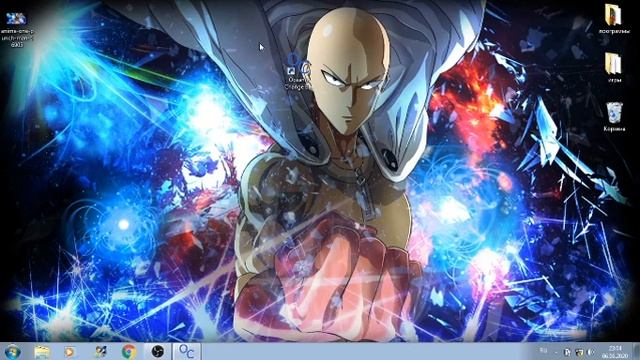Select the игры folder on desktop
Screen dimensions: 640x360
[x=613, y=67]
